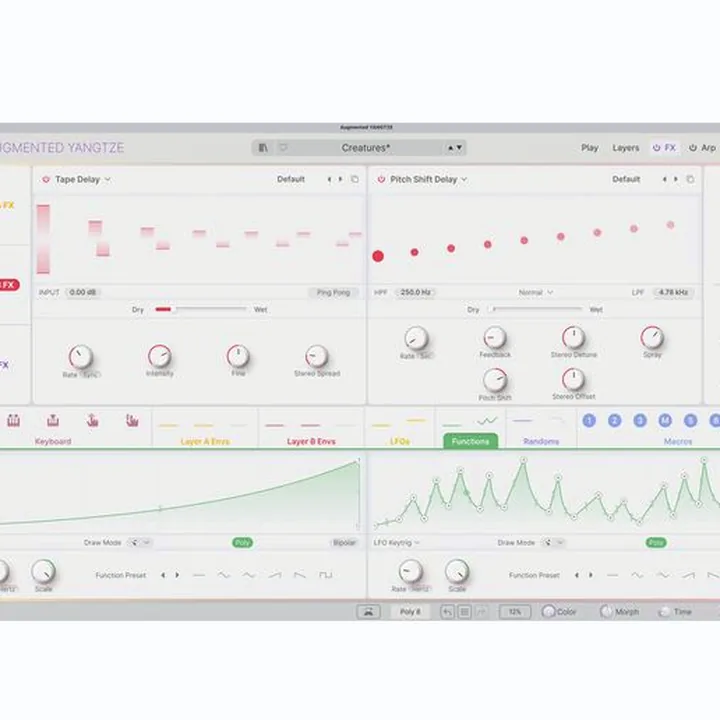Select Macro 3 circle

640,420
